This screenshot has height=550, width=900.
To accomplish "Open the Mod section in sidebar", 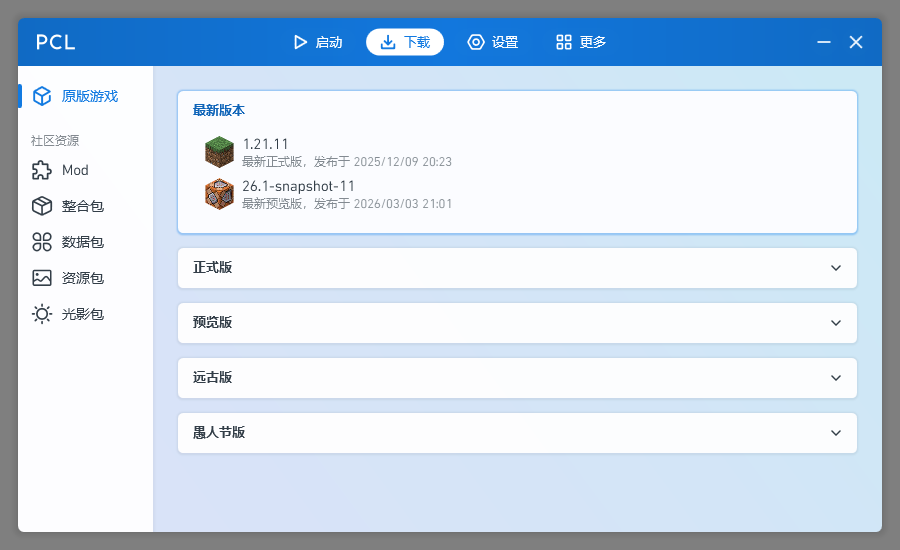I will pos(86,170).
